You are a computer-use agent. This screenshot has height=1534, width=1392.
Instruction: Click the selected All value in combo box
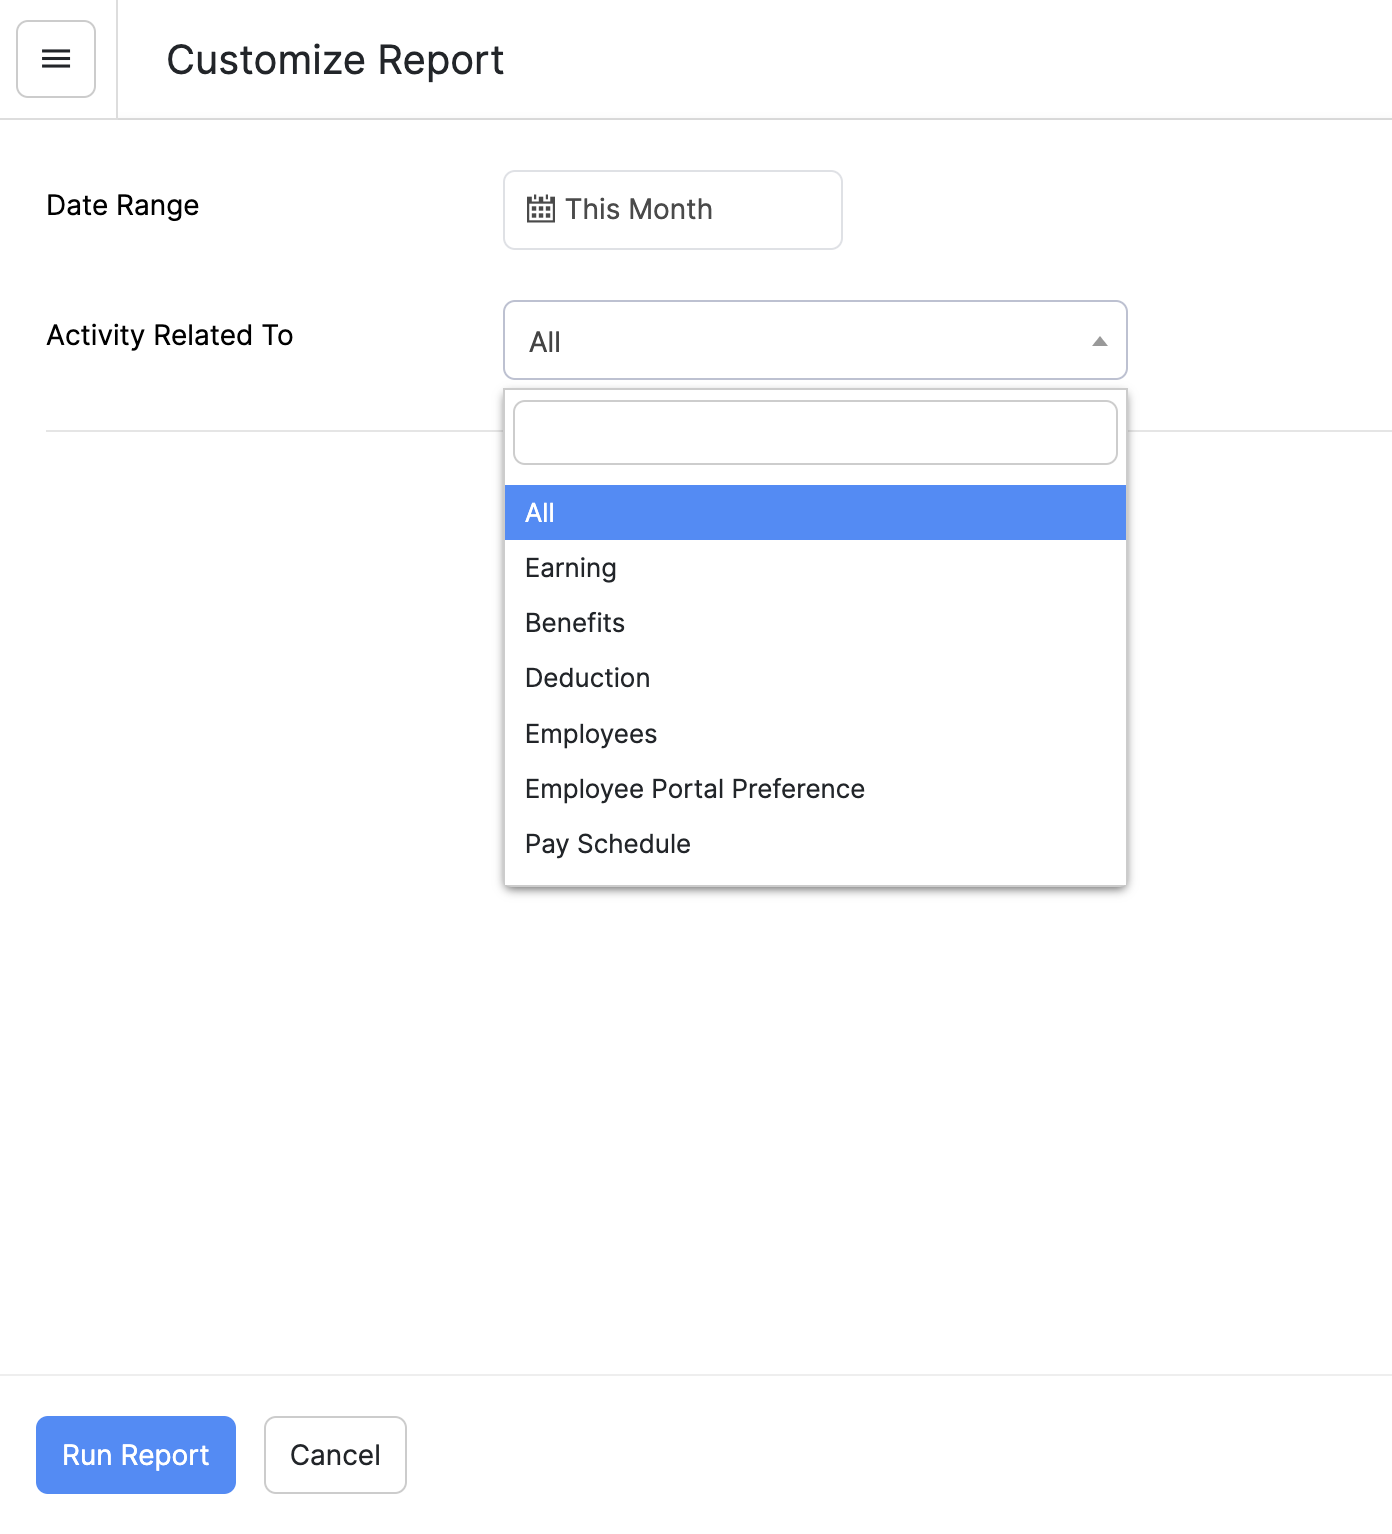coord(545,342)
